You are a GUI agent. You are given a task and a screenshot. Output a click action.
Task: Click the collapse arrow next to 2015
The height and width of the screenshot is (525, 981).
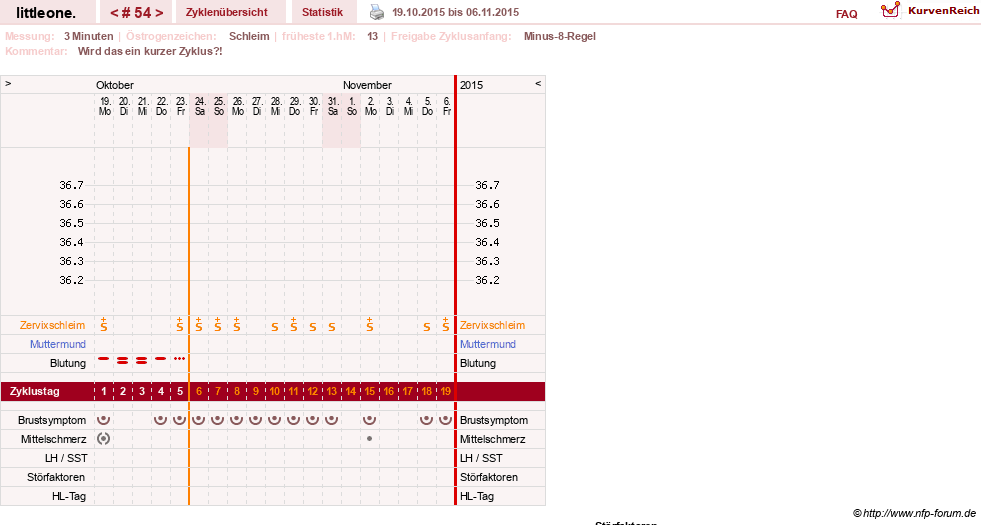coord(537,83)
